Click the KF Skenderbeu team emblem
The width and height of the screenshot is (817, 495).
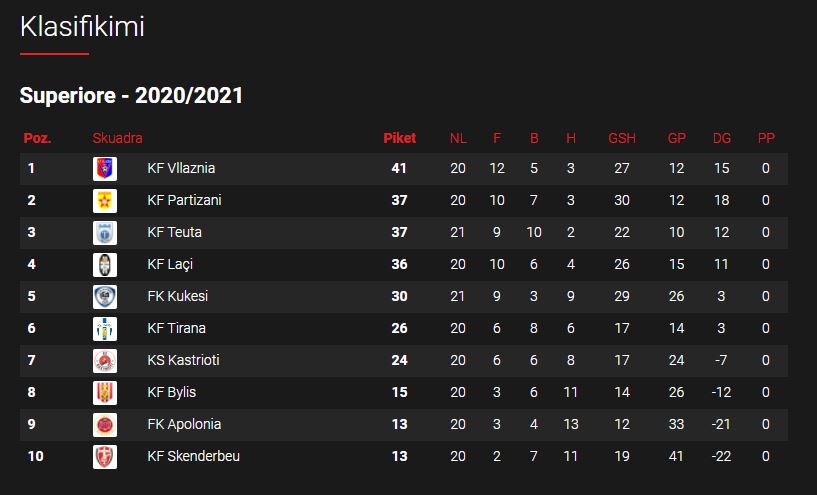click(105, 457)
